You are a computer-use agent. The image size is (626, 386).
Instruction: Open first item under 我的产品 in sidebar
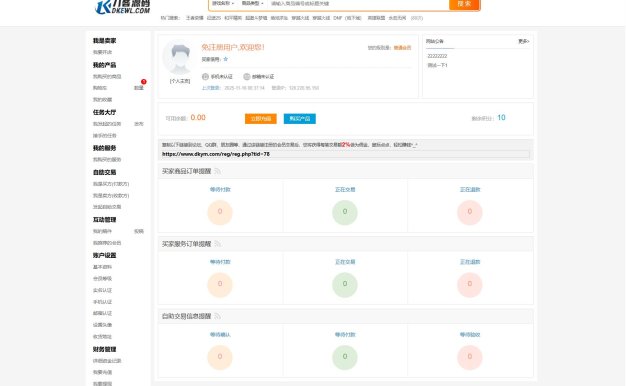[107, 76]
